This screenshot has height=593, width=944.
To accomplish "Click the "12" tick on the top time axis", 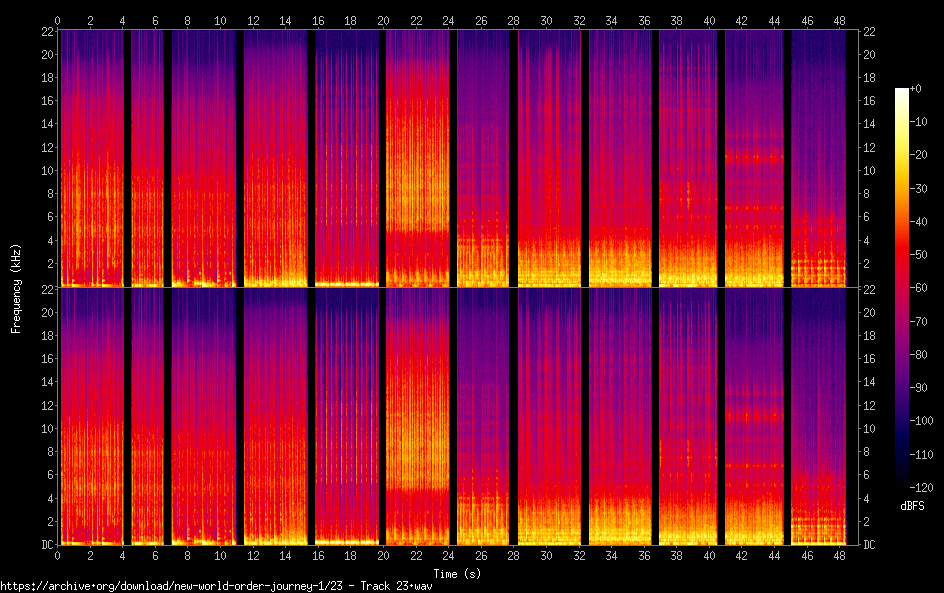I will tap(254, 19).
